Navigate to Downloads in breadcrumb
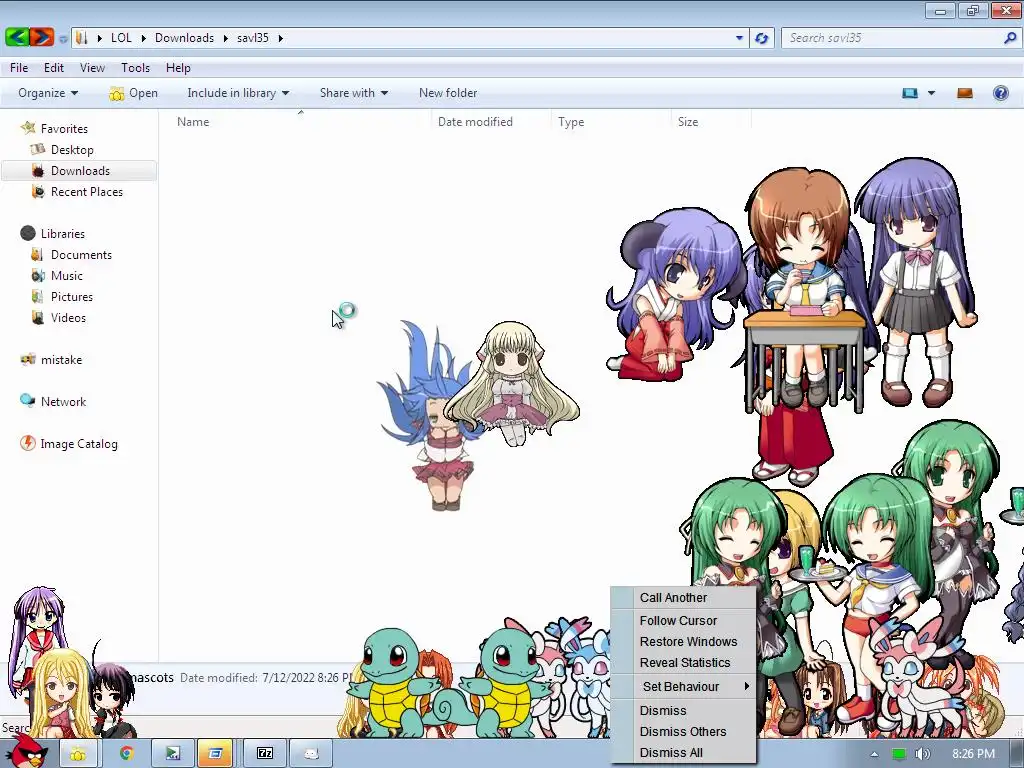 point(184,38)
